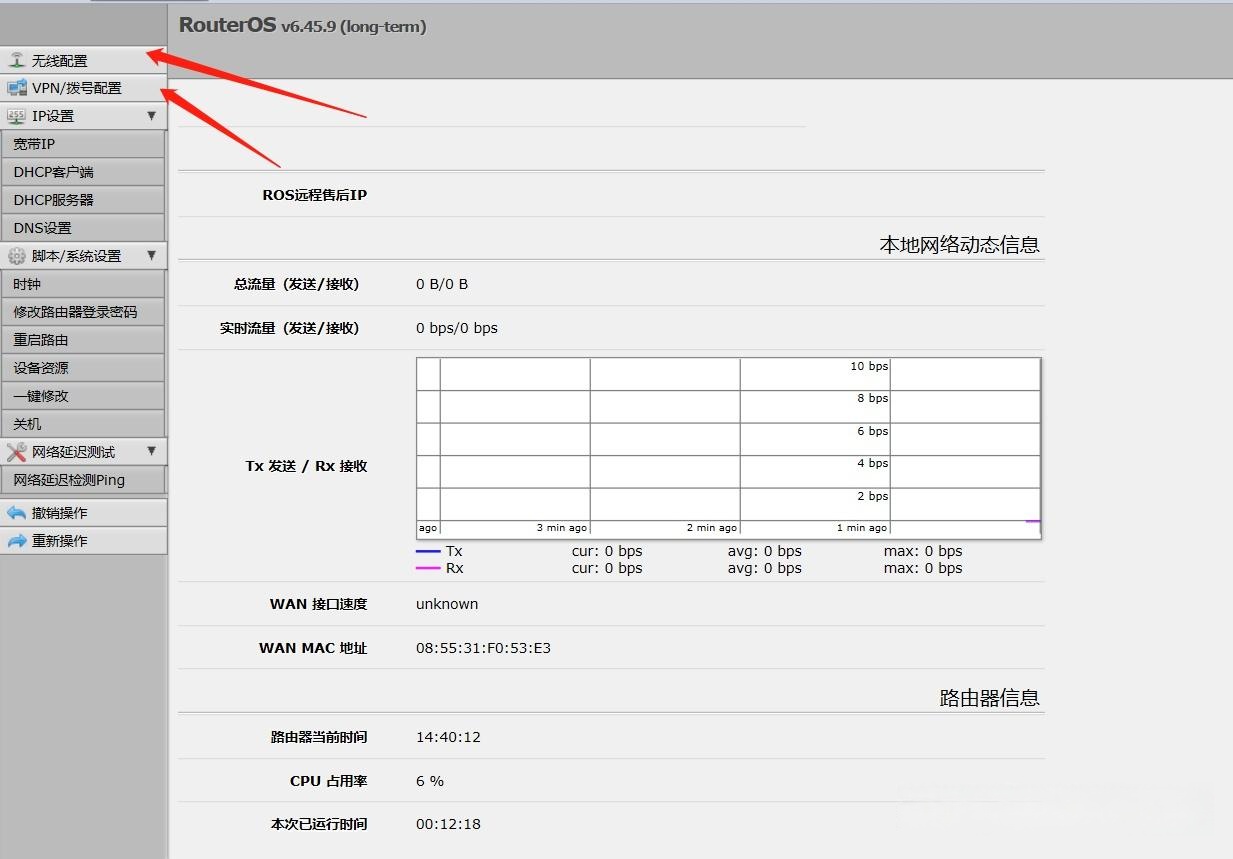1233x859 pixels.
Task: Click the Tx/Rx traffic graph
Action: click(x=728, y=448)
